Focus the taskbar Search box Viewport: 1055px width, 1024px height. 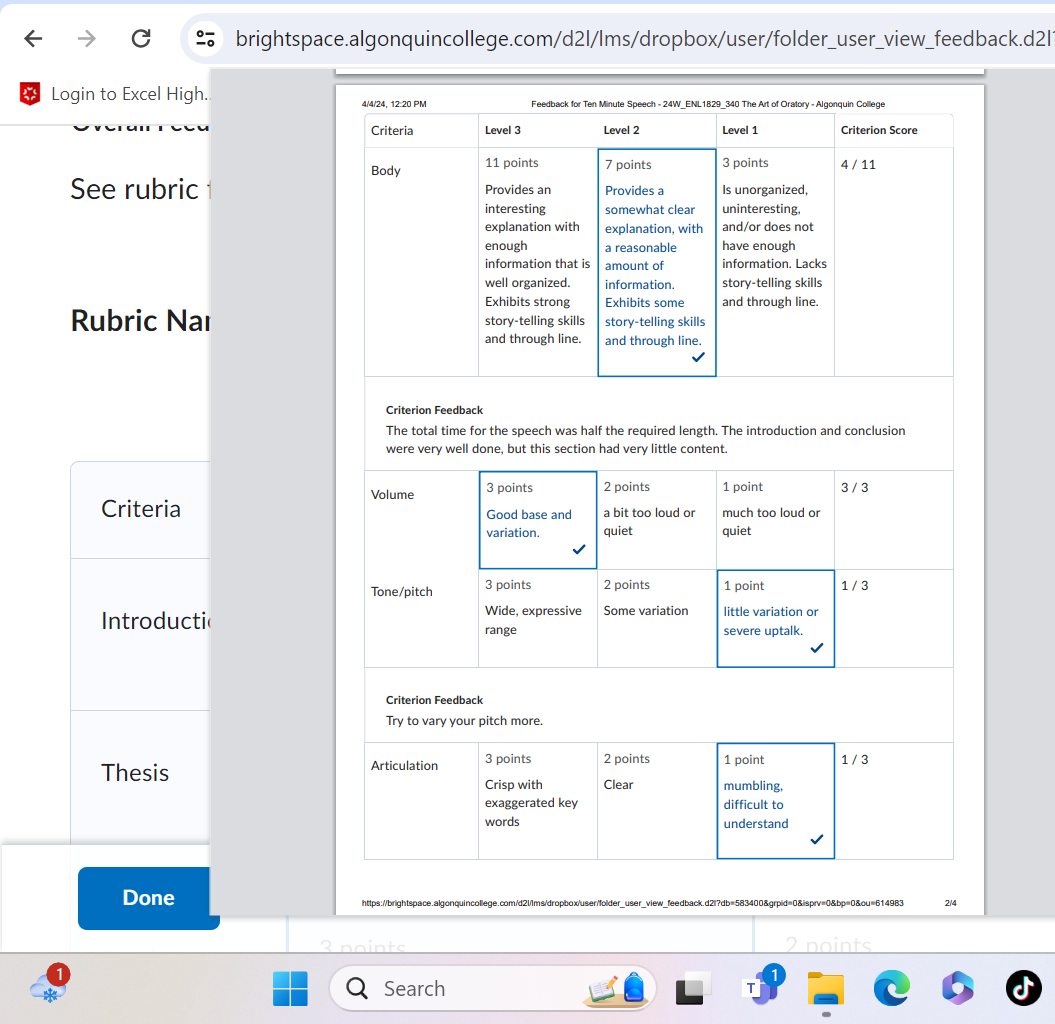[492, 988]
